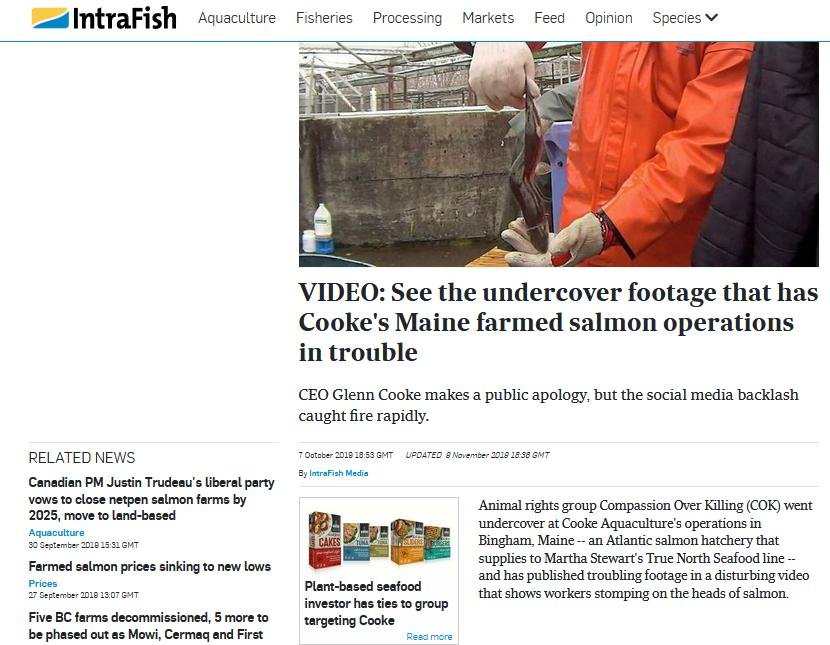Open the Fisheries section
The height and width of the screenshot is (645, 830).
[324, 18]
